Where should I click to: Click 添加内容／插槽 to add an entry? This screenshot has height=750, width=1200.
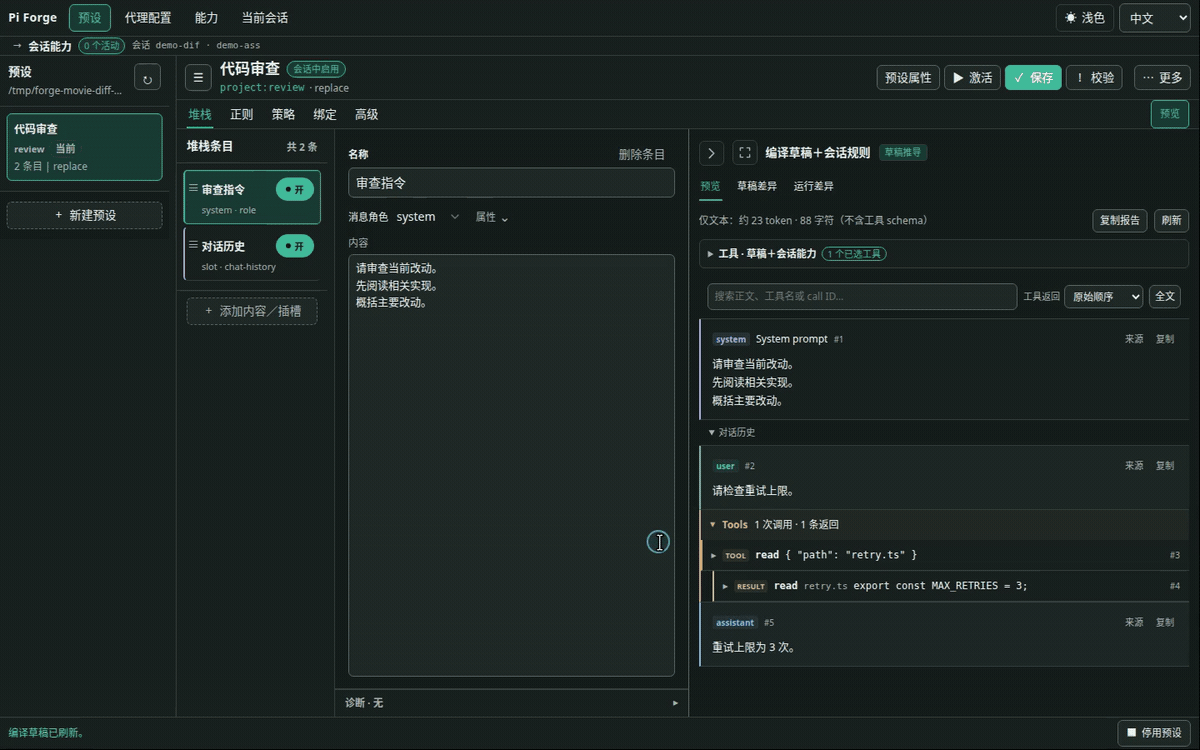pyautogui.click(x=252, y=311)
